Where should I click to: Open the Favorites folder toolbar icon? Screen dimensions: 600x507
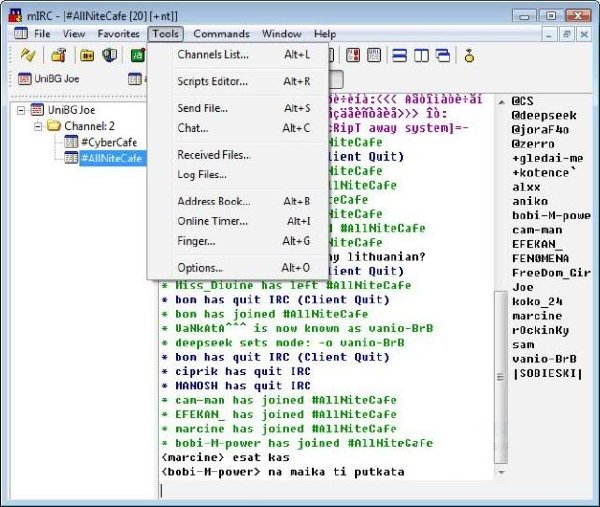(x=87, y=55)
